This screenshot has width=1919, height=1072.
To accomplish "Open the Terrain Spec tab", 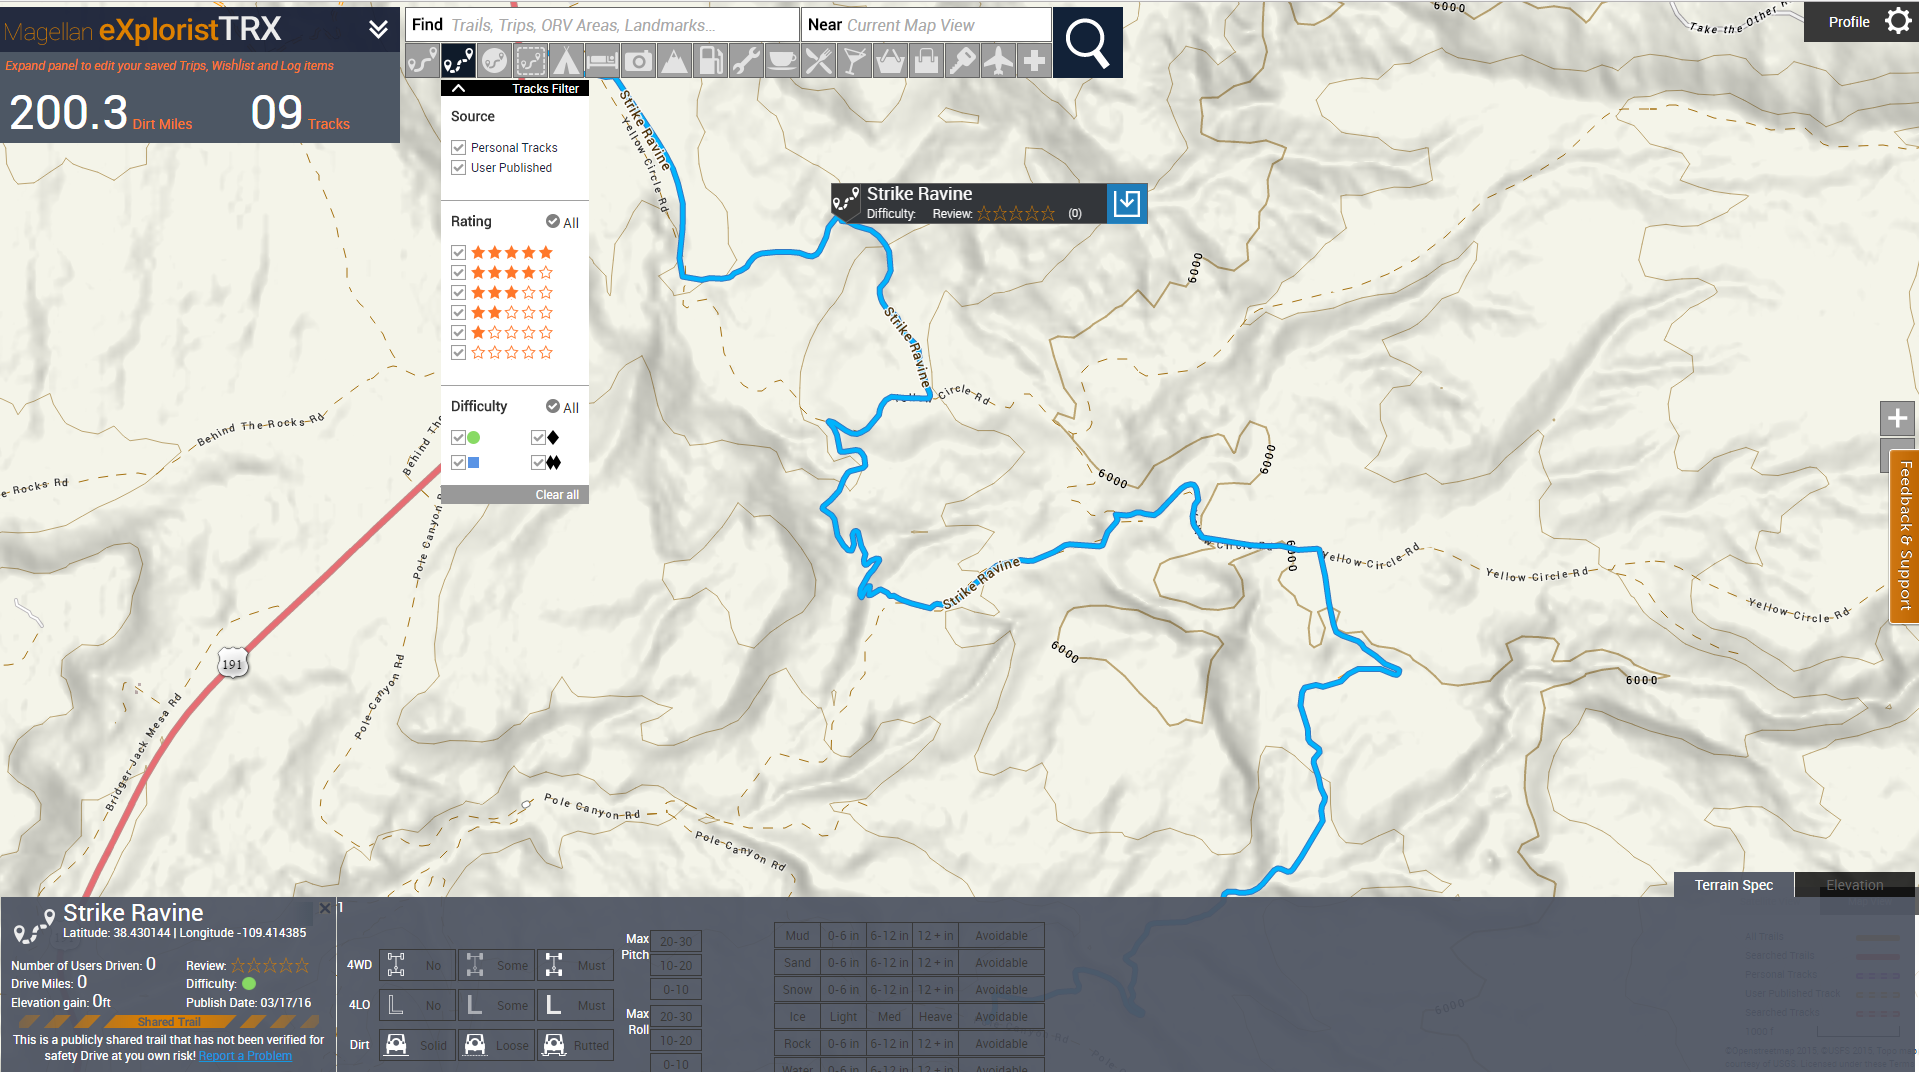I will coord(1733,885).
